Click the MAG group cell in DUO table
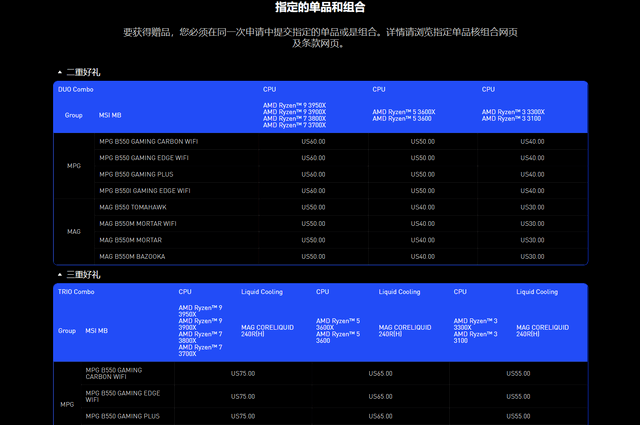Screen dimensions: 640x425 point(74,231)
